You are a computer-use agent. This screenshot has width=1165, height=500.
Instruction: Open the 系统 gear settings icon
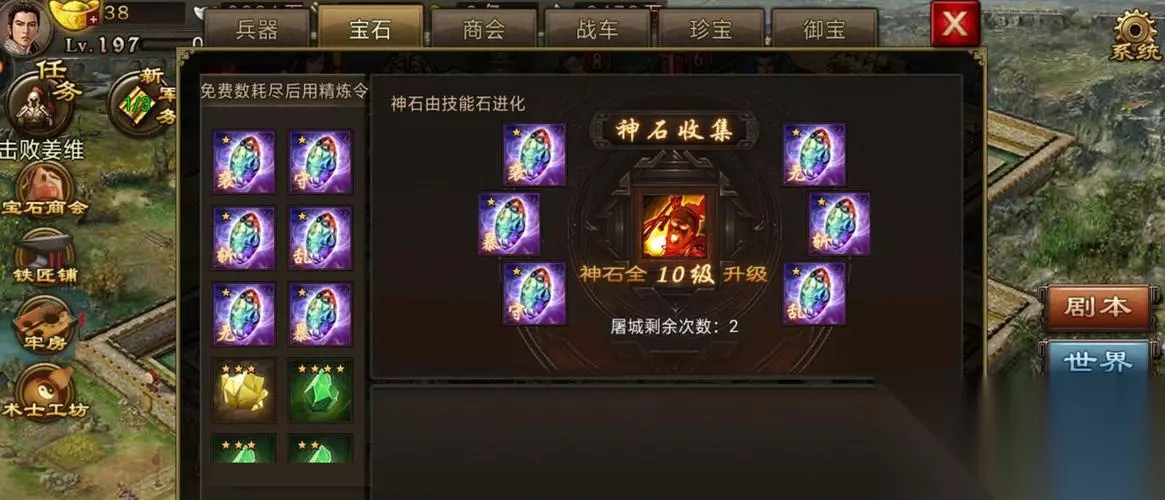[1135, 34]
